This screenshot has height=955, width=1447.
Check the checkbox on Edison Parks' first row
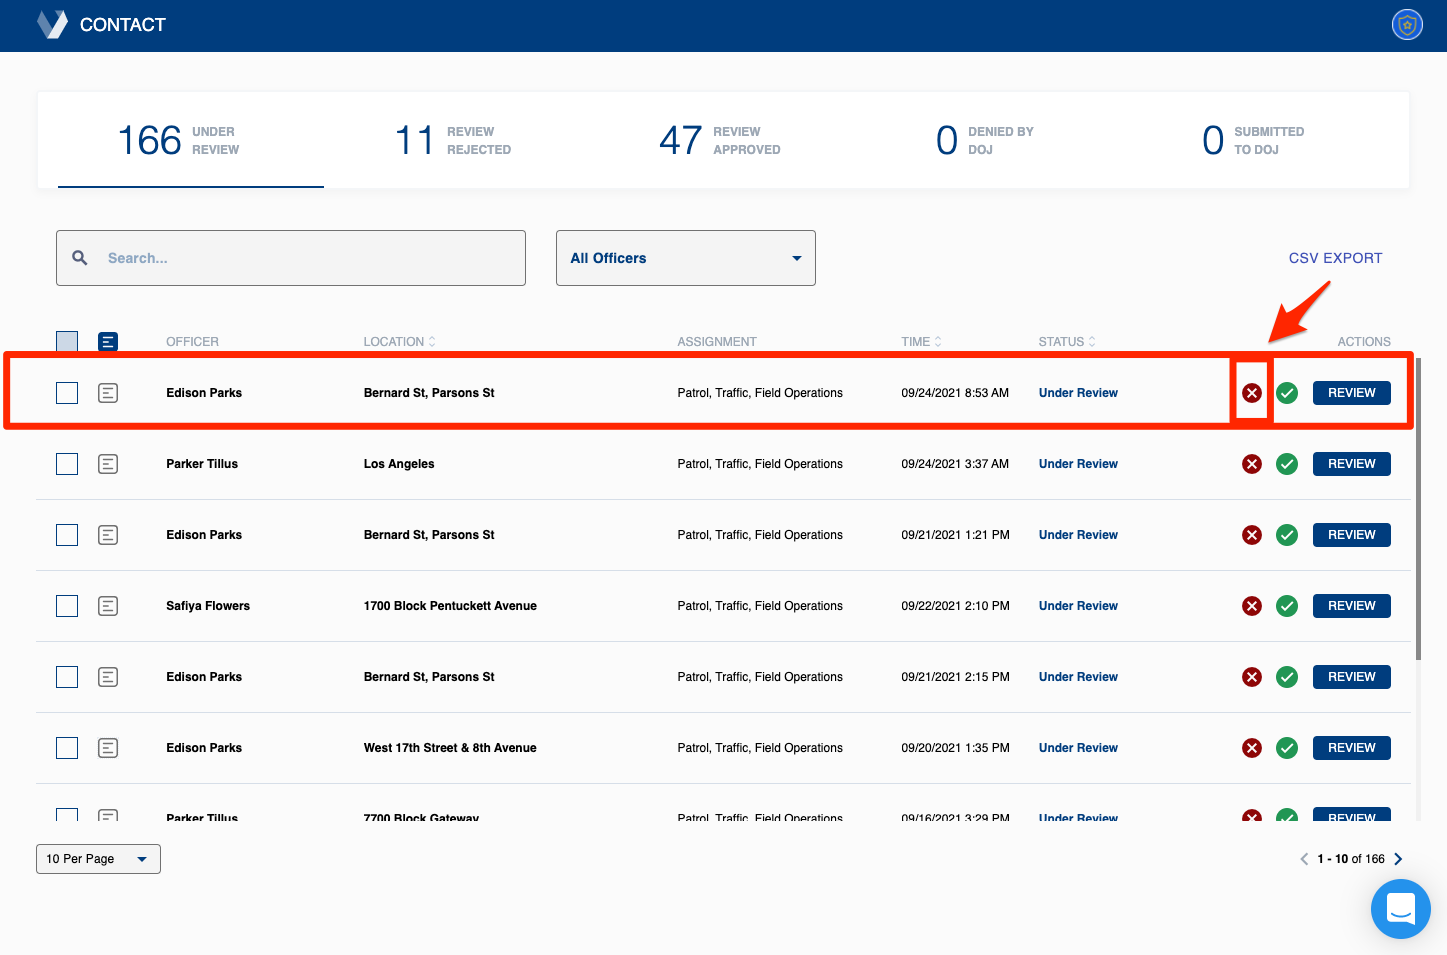tap(66, 392)
